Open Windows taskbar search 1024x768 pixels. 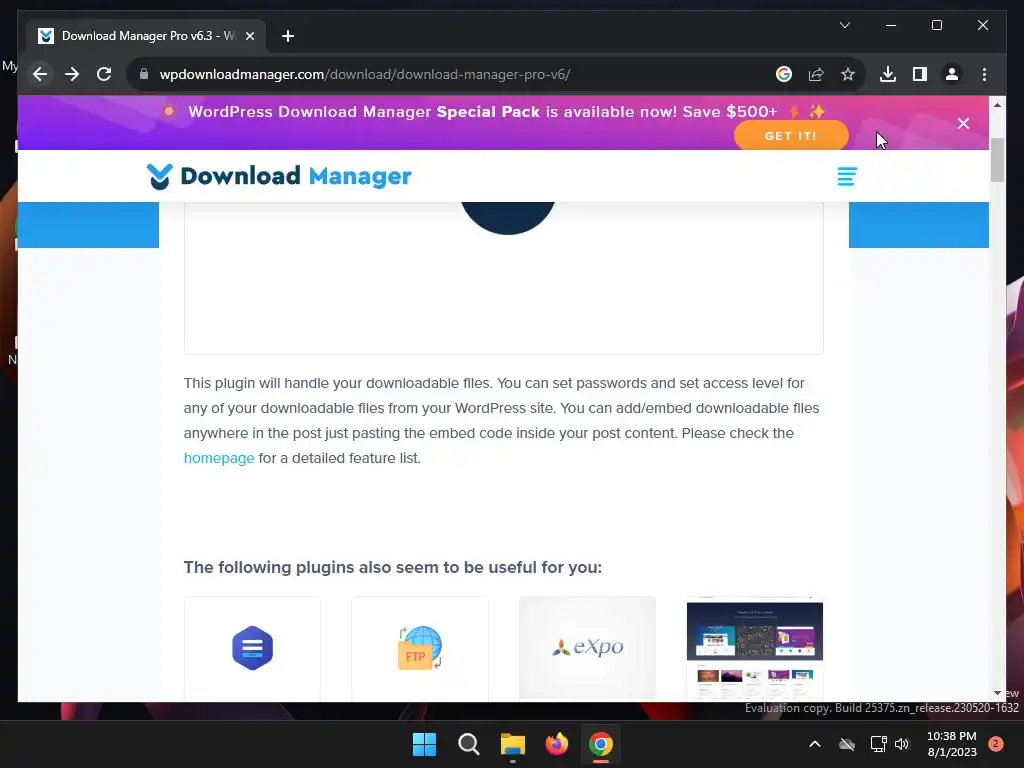[x=469, y=744]
